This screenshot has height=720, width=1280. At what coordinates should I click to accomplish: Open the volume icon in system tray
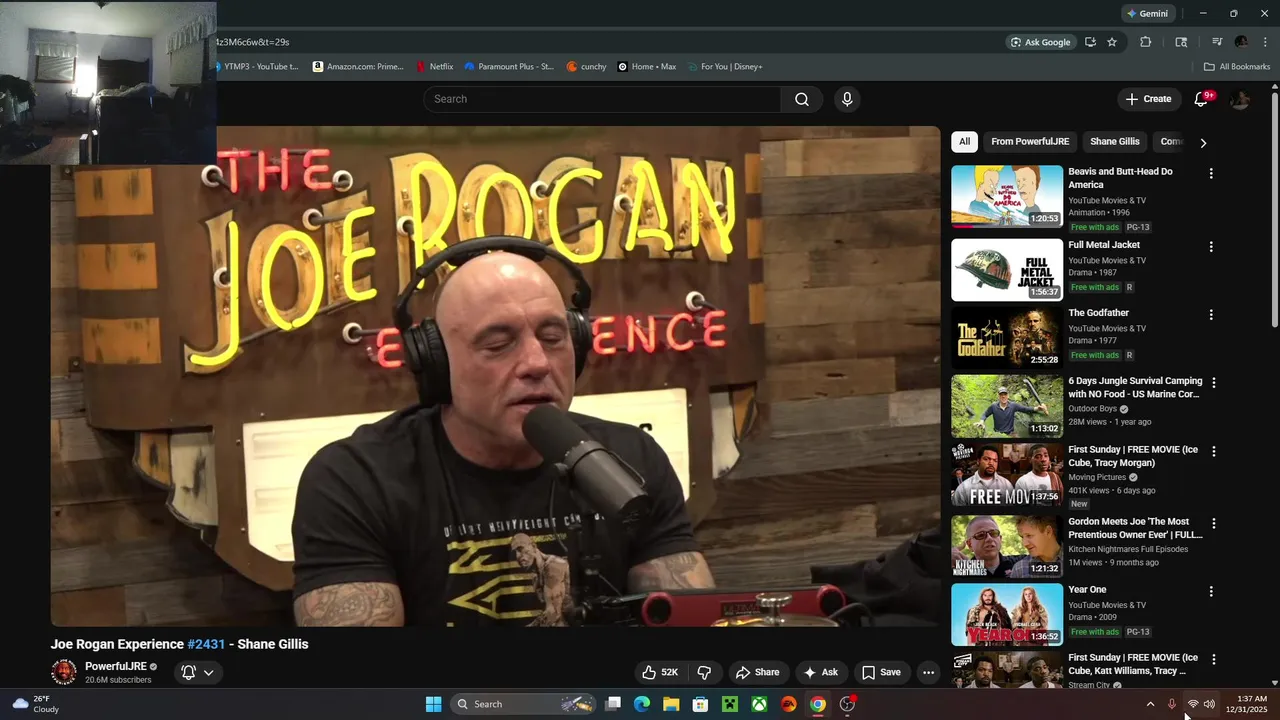pyautogui.click(x=1209, y=704)
